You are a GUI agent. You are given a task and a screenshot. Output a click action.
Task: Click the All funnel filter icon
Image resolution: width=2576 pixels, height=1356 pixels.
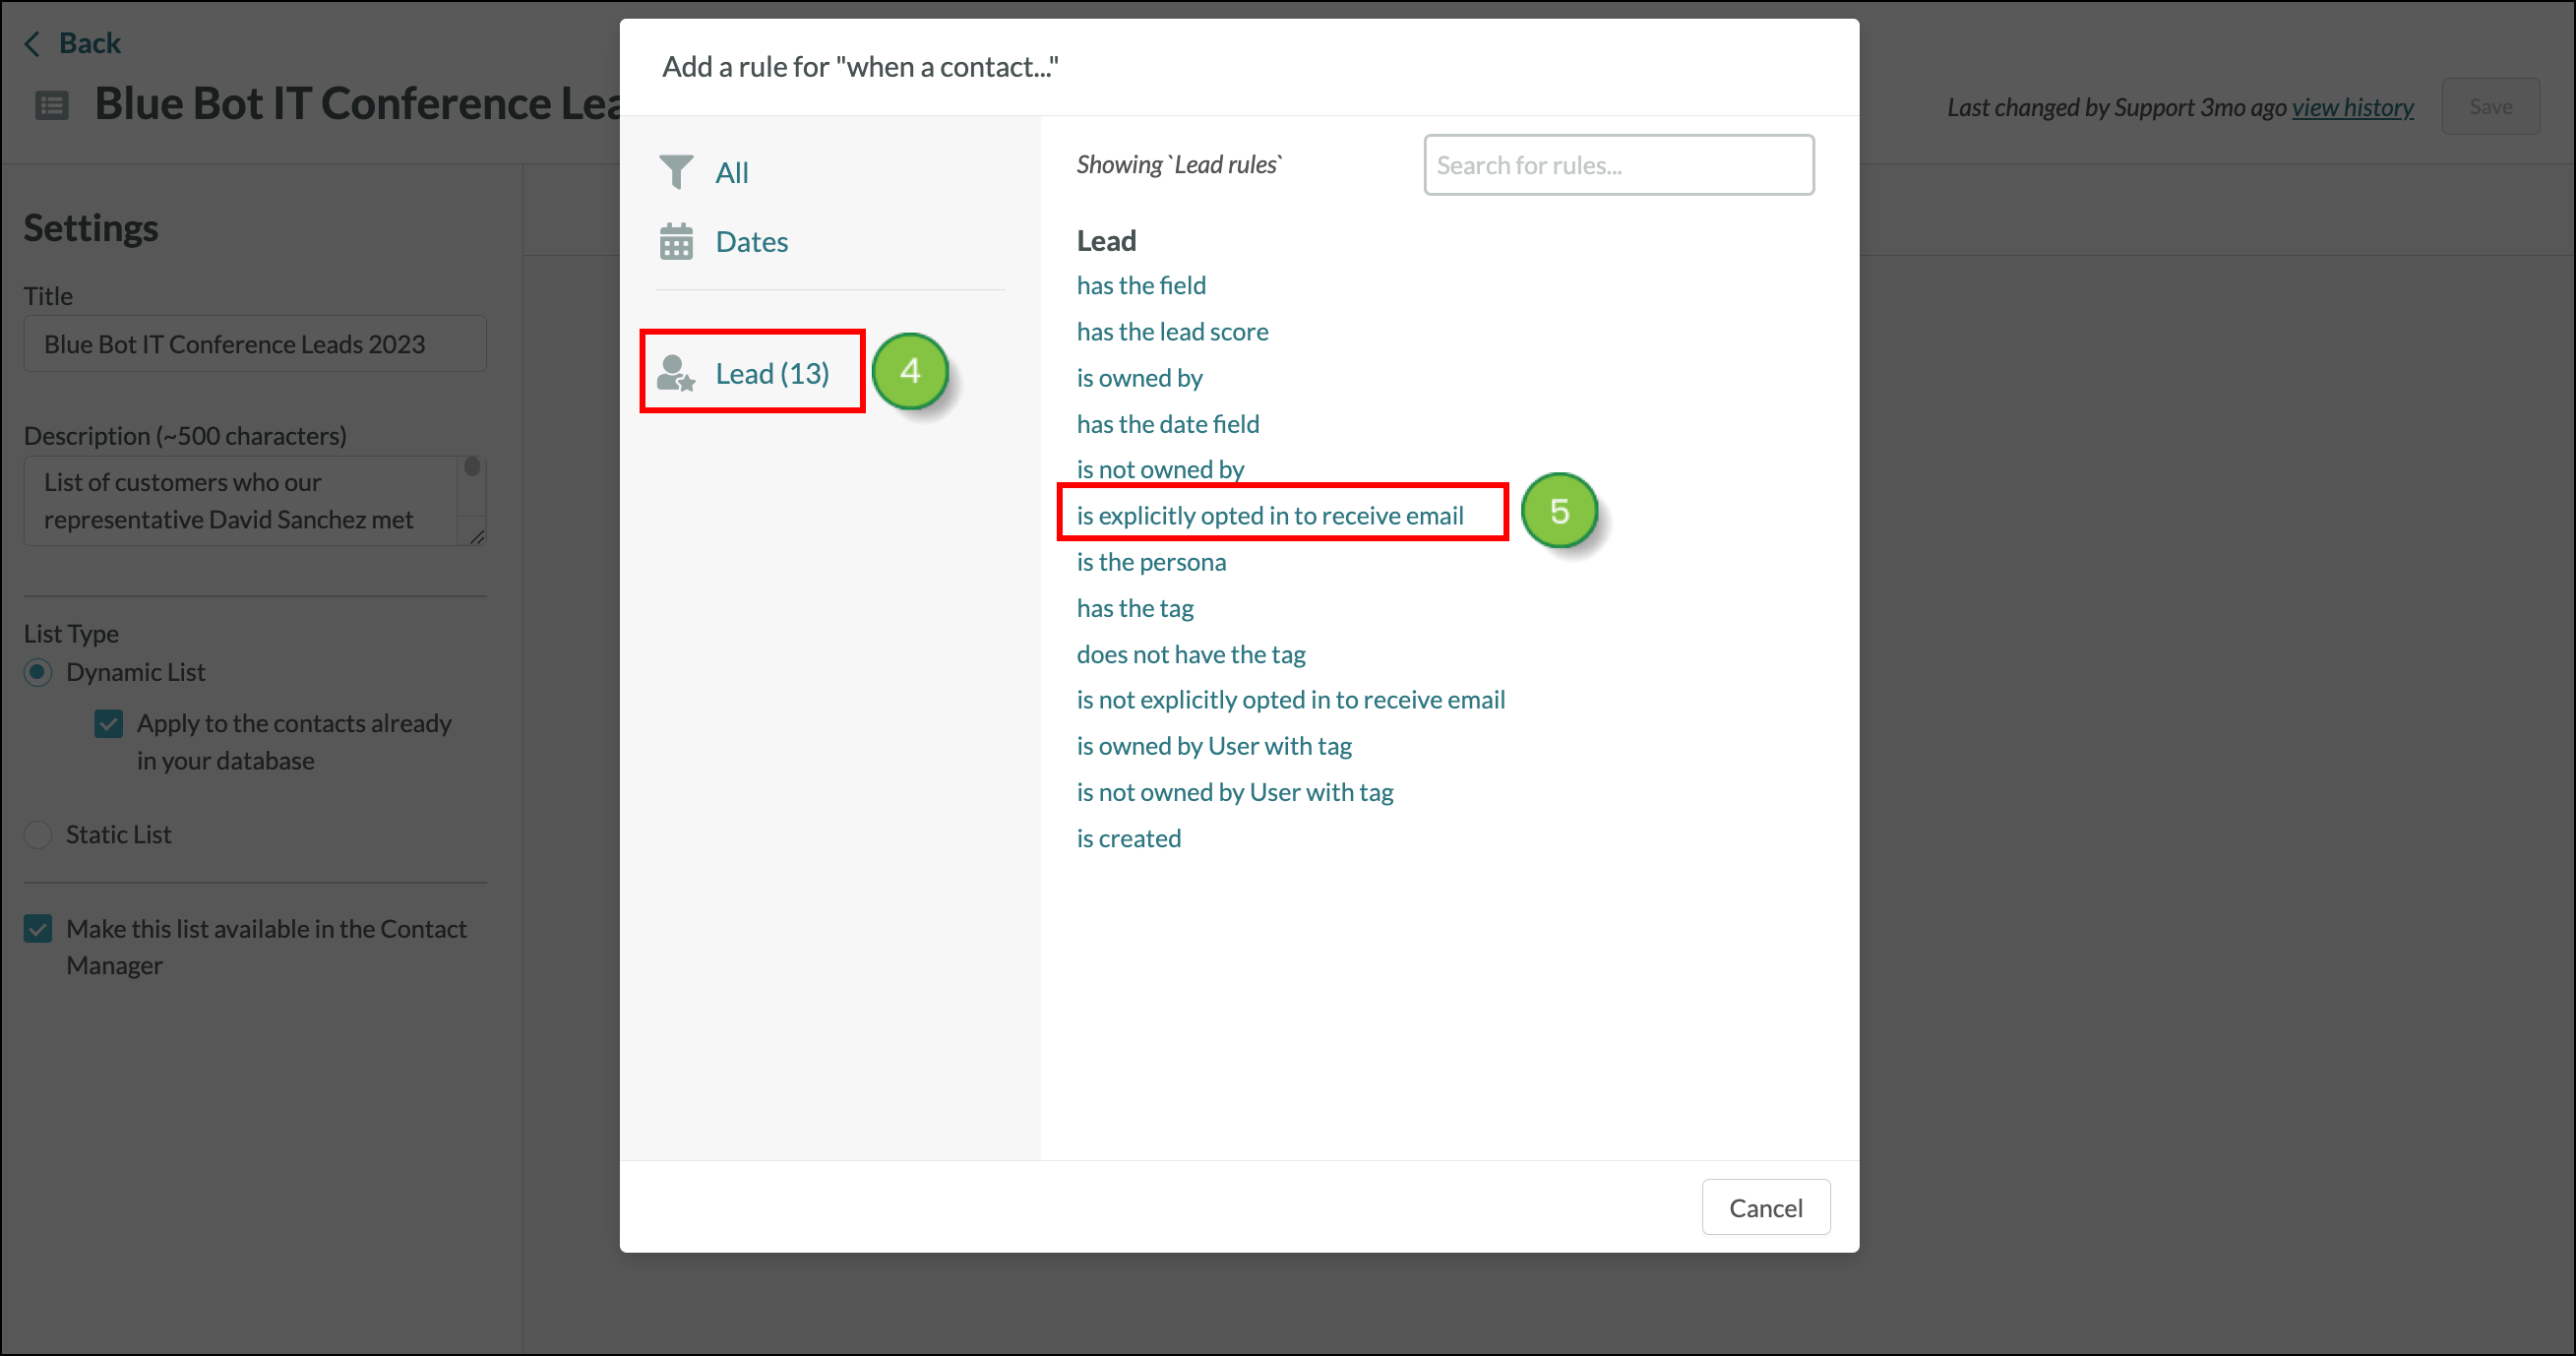pos(676,172)
